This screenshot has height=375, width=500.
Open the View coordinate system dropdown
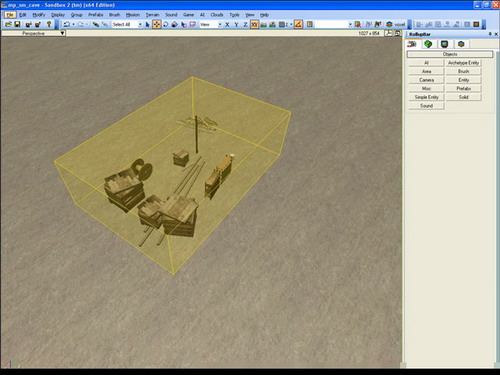(x=220, y=24)
